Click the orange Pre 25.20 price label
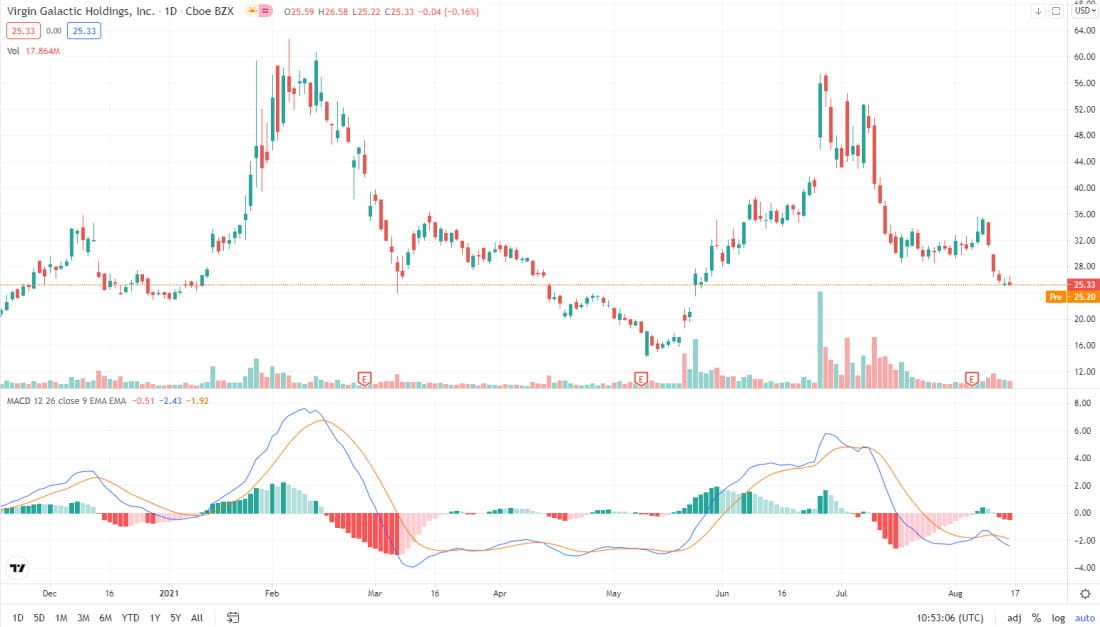The image size is (1100, 627). tap(1072, 297)
